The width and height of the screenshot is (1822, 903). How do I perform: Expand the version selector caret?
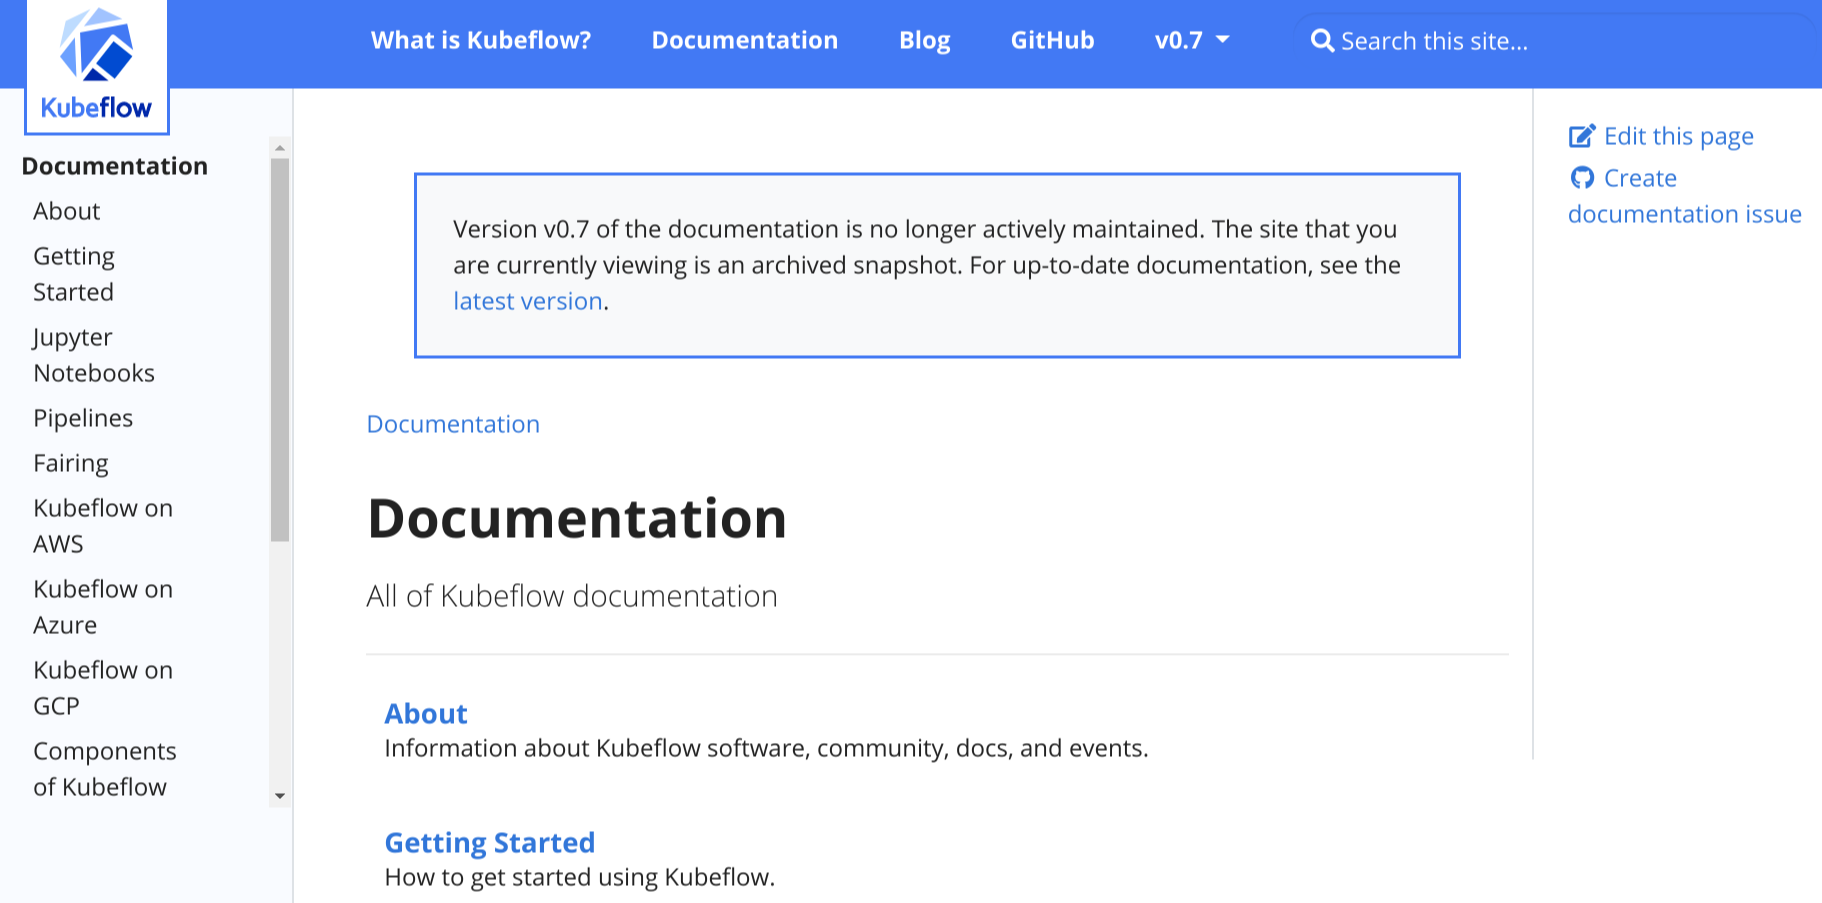point(1222,41)
